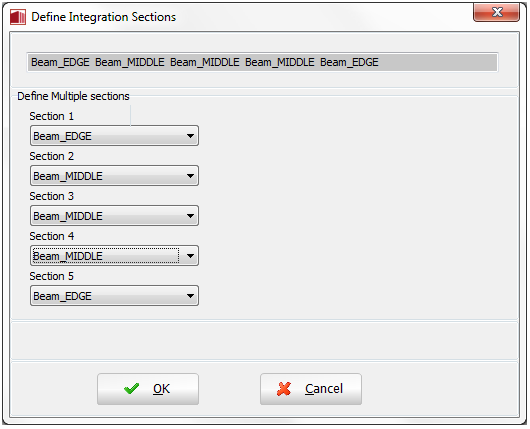
Task: Click the red application icon in title bar
Action: 18,17
